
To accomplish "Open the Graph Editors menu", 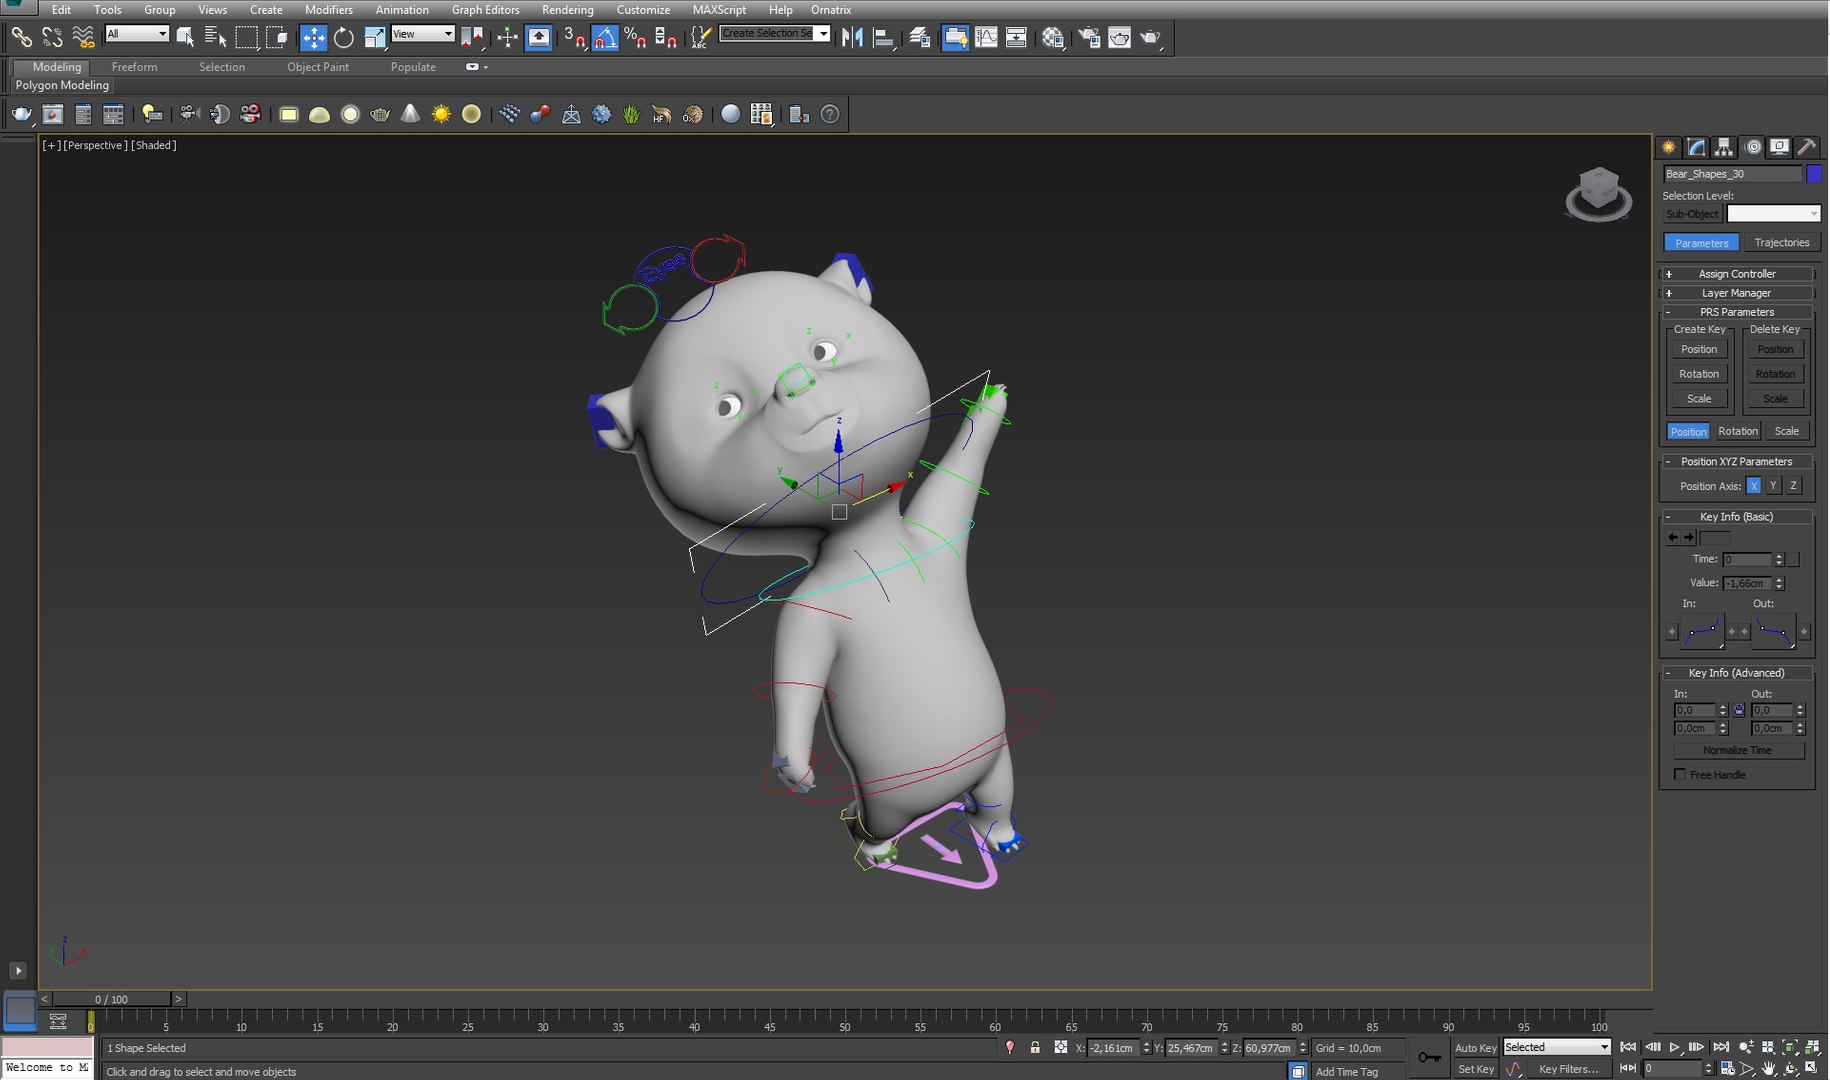I will (x=485, y=10).
